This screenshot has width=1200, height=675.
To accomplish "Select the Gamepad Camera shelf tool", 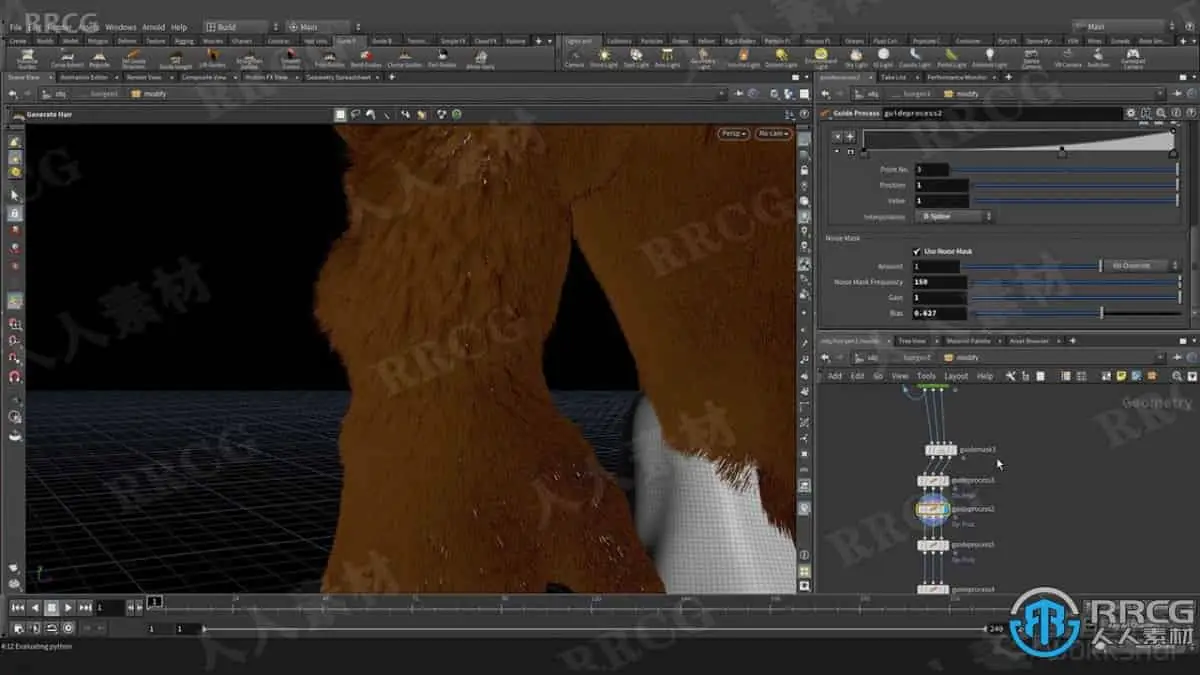I will 1132,57.
